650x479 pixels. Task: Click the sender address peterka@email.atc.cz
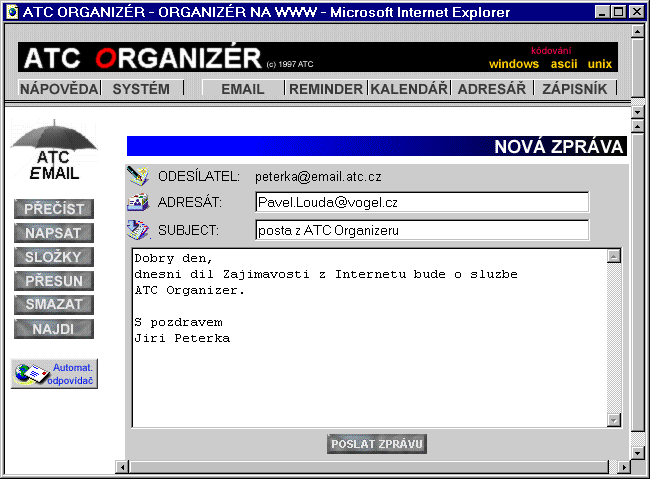[318, 177]
